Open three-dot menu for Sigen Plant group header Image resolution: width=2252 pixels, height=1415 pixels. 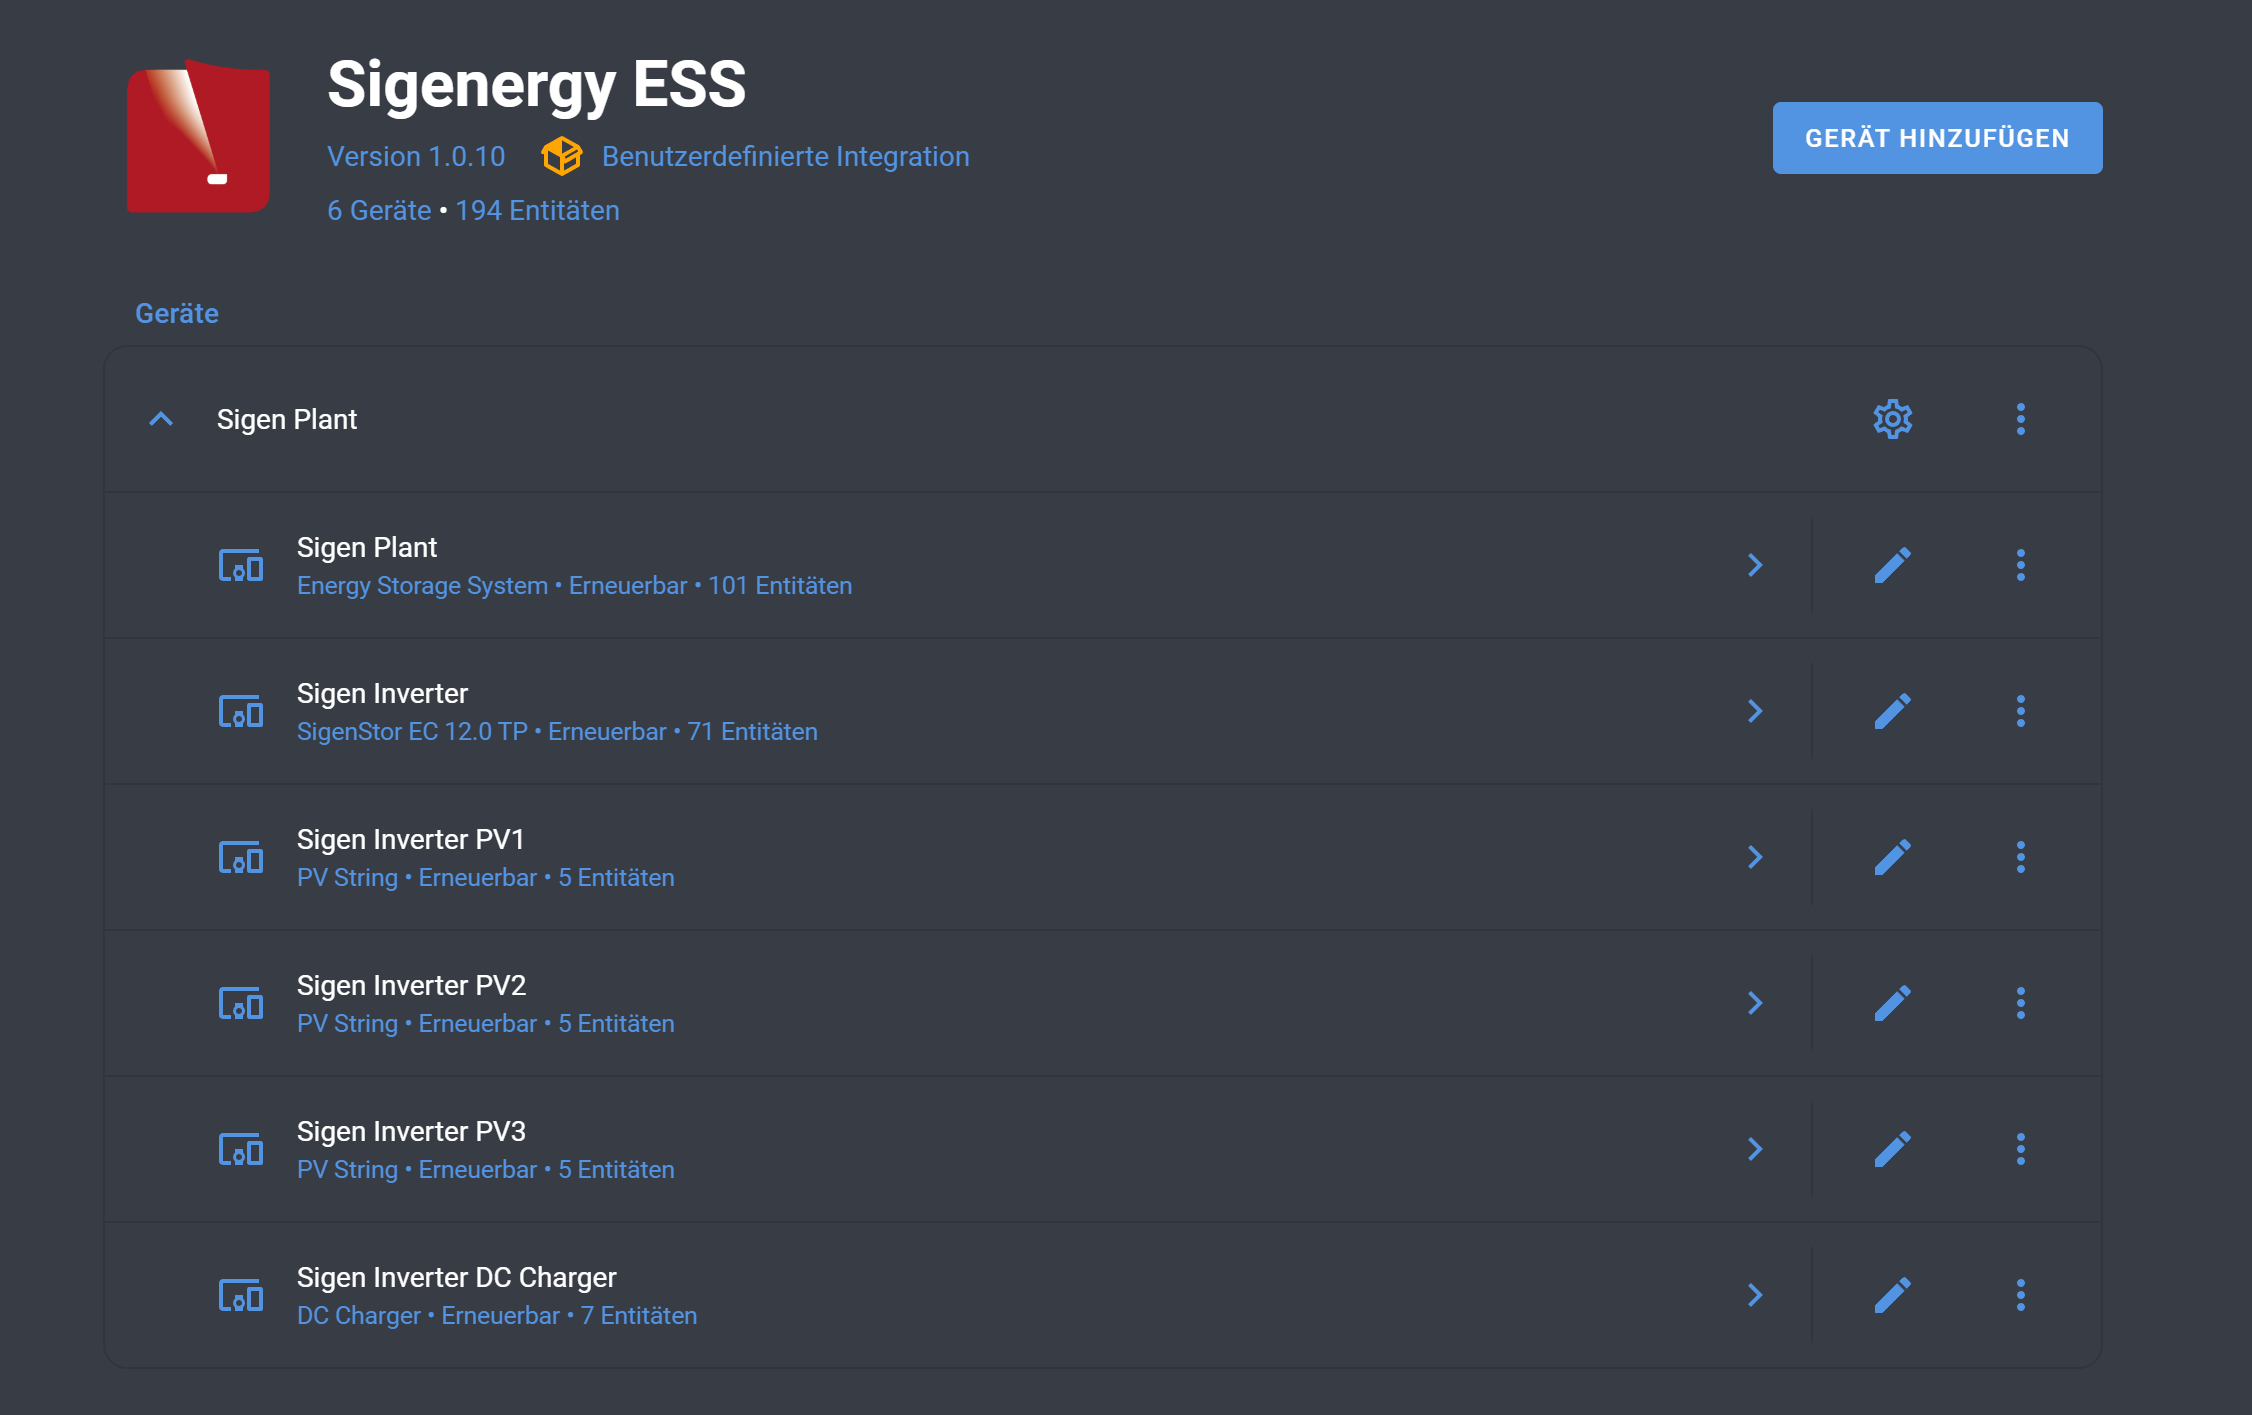tap(2020, 419)
